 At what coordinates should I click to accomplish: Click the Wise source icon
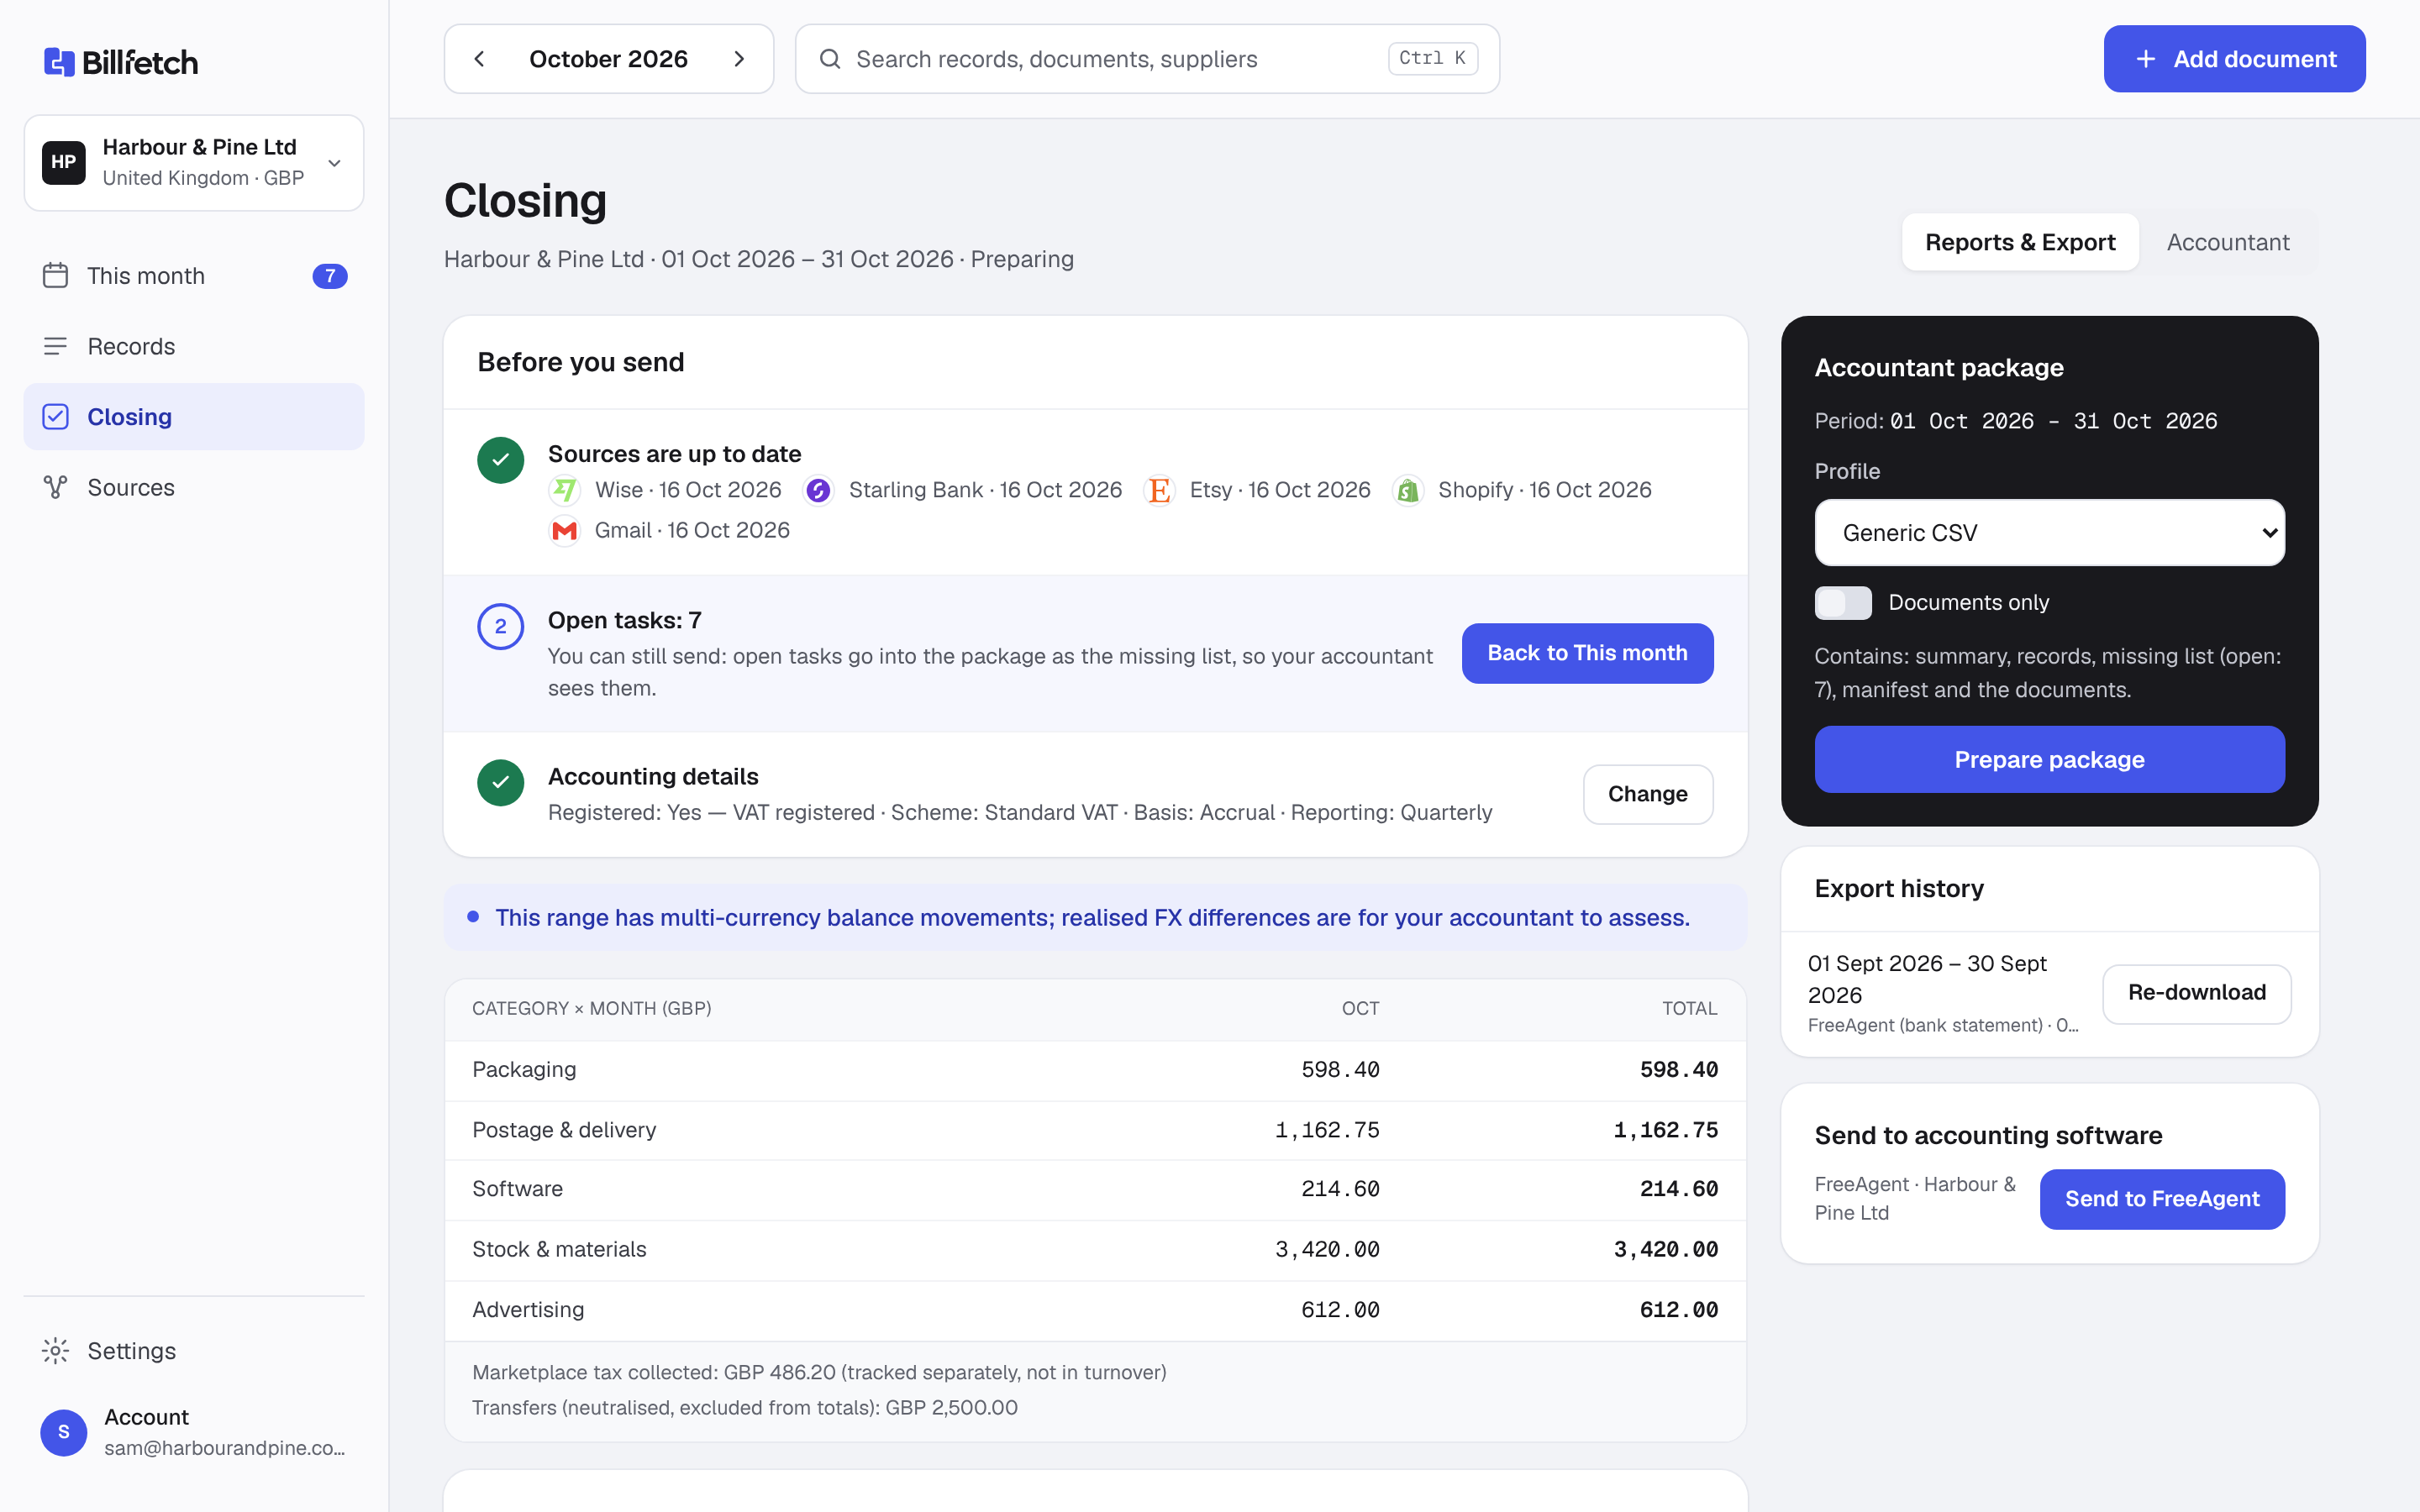565,490
